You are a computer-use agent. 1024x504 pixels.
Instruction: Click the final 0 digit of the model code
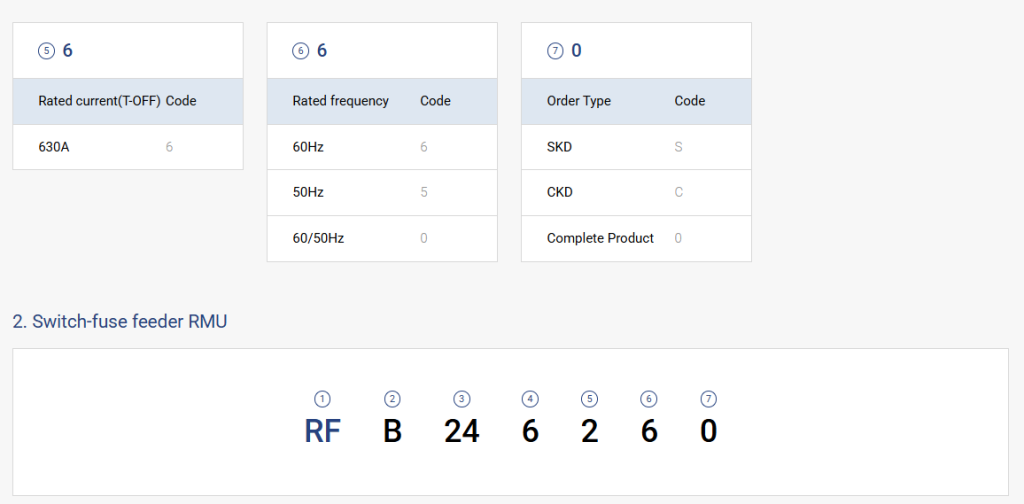(x=708, y=431)
